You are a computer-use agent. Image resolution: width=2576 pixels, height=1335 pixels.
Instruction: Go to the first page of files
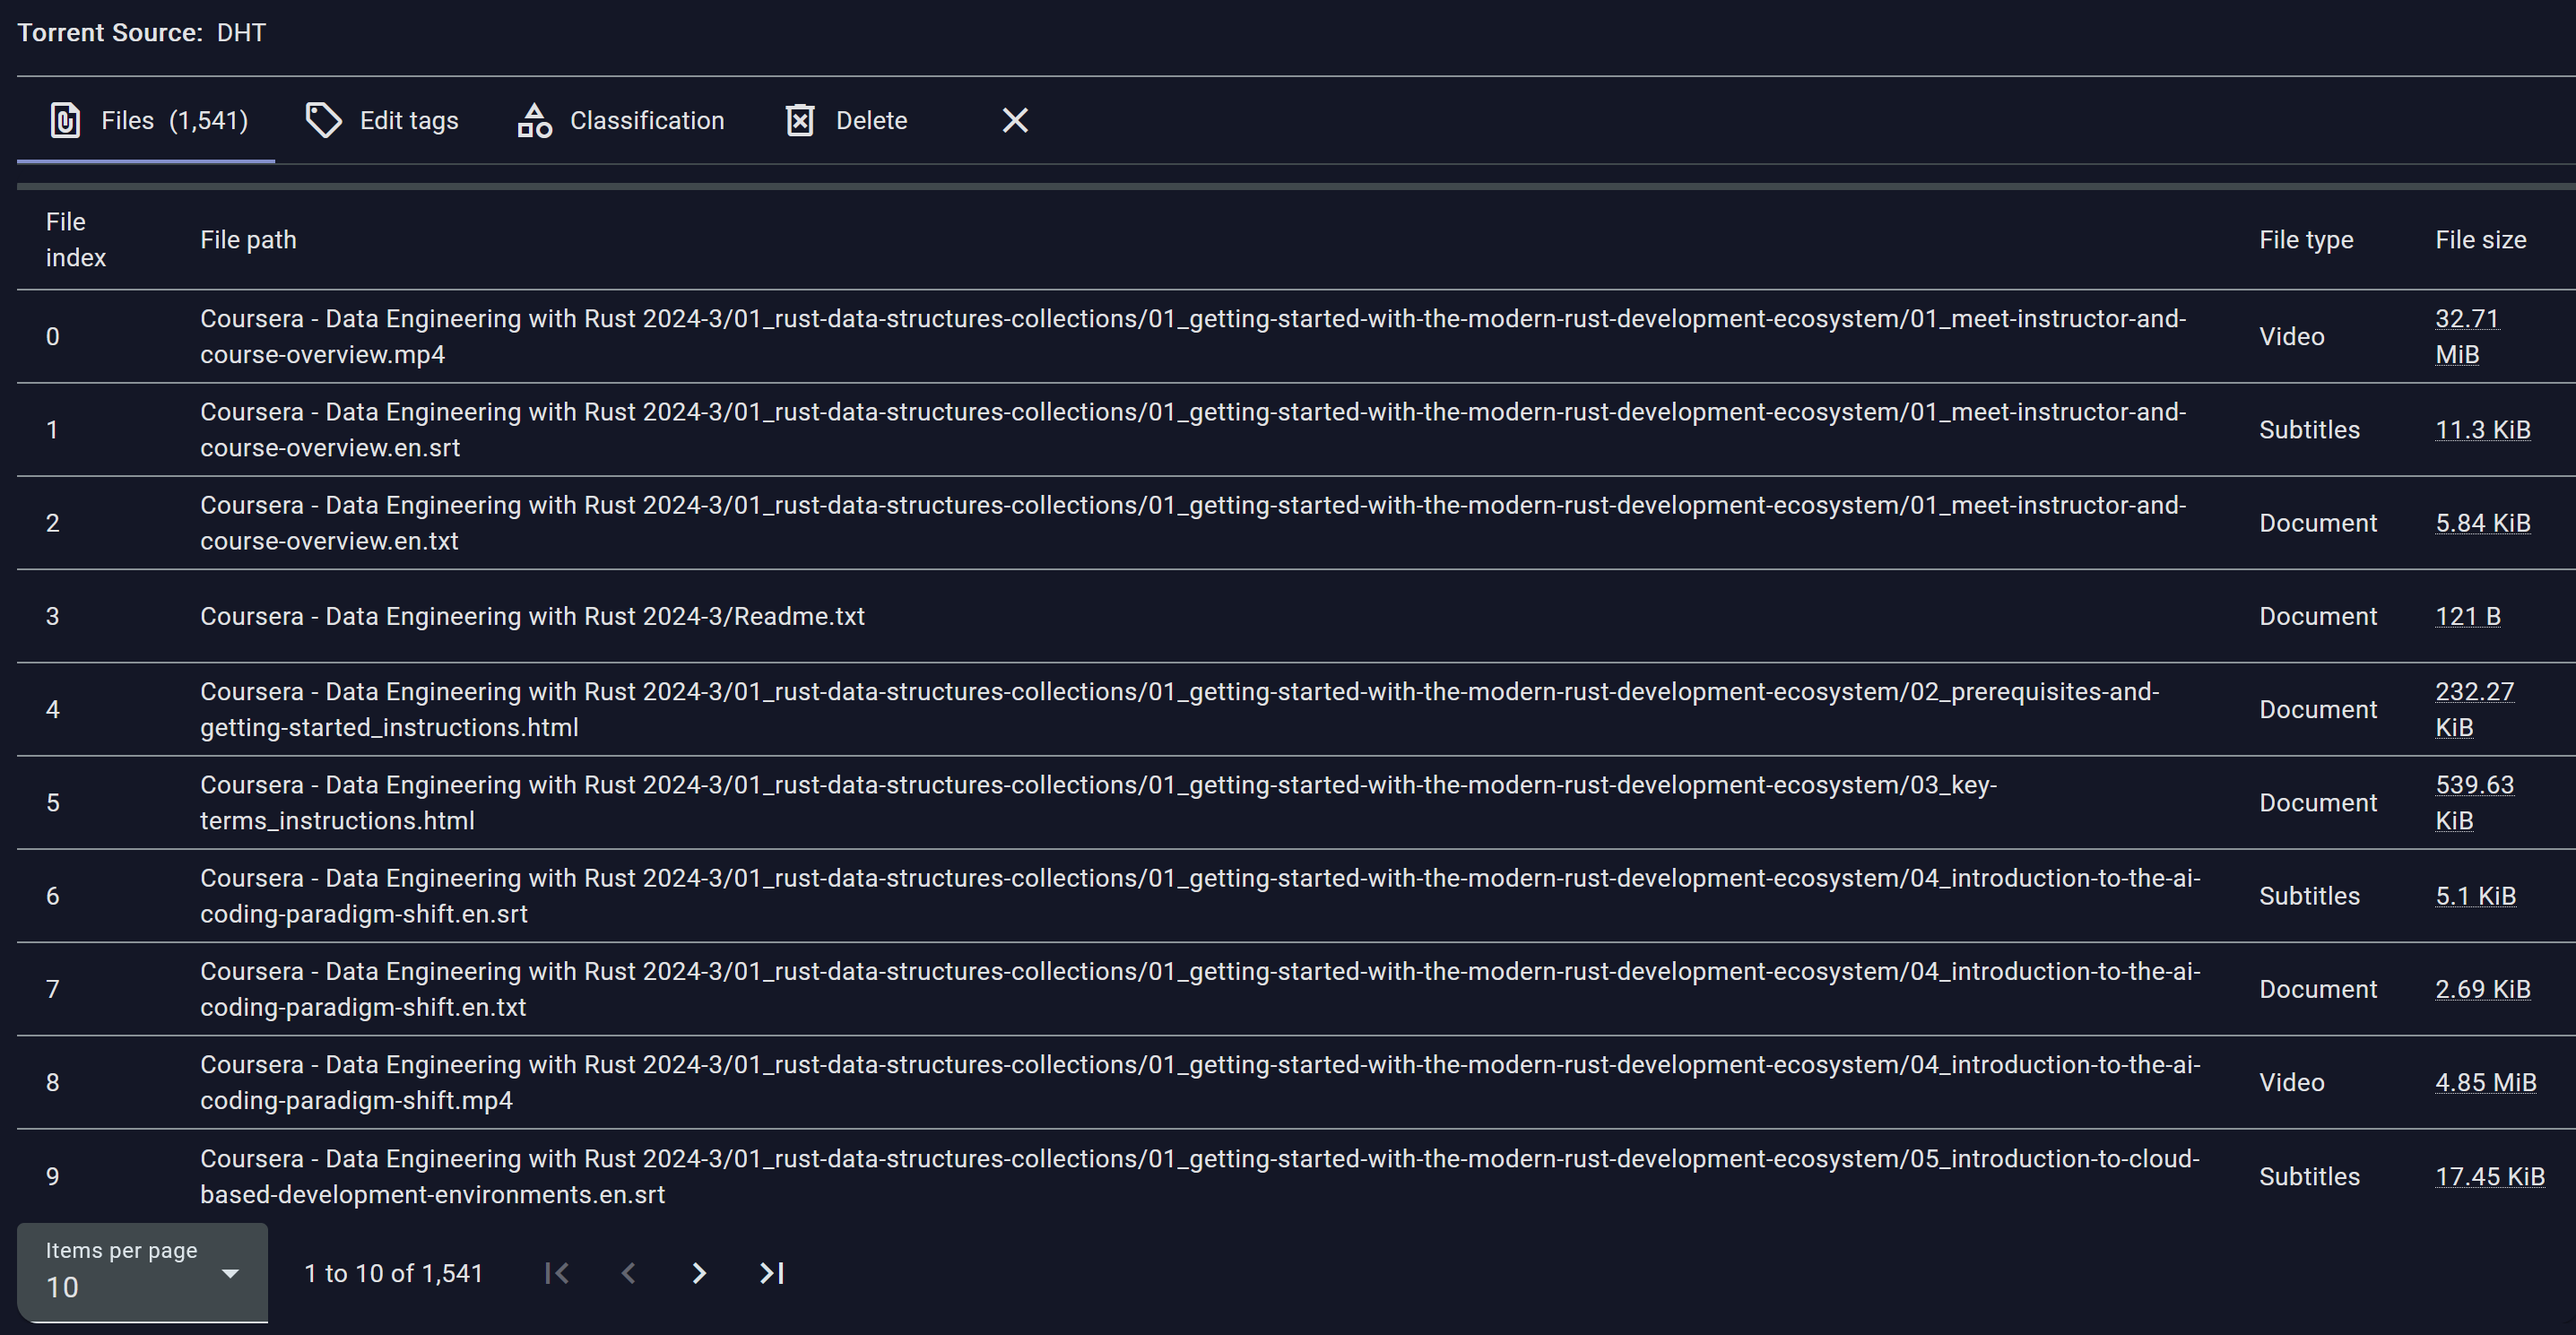[557, 1273]
